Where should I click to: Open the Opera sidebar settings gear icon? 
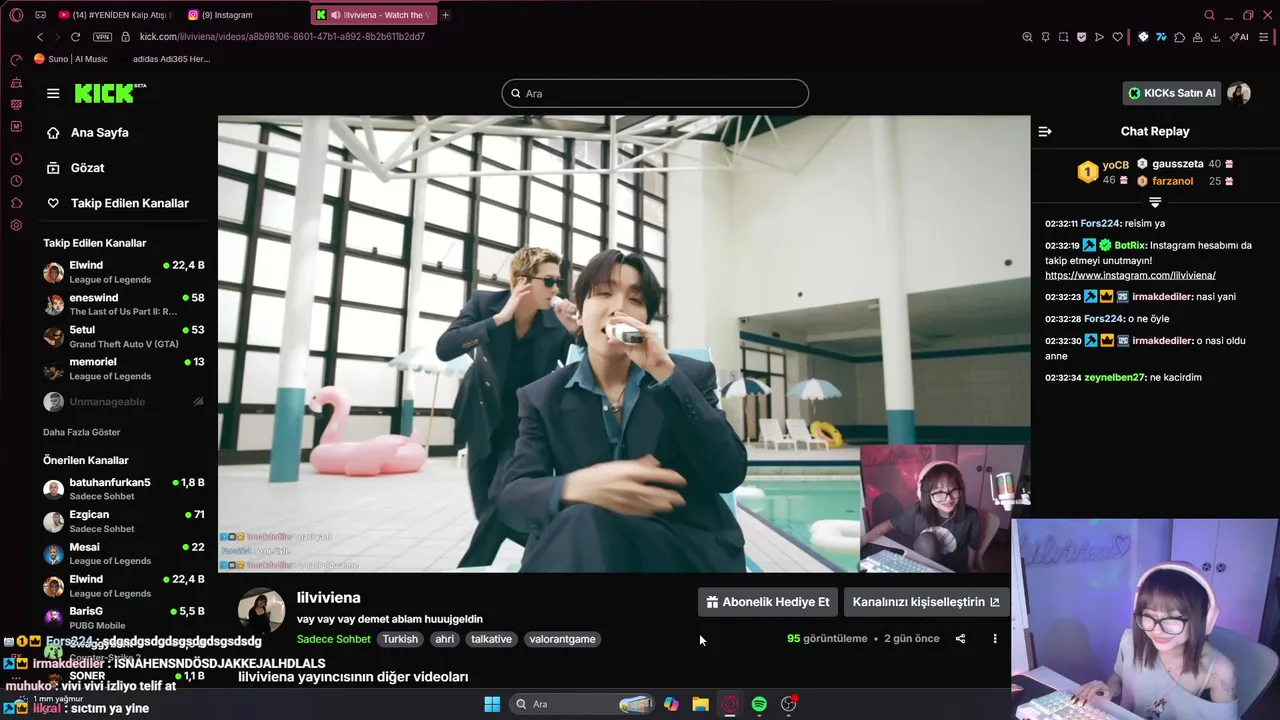(x=16, y=225)
